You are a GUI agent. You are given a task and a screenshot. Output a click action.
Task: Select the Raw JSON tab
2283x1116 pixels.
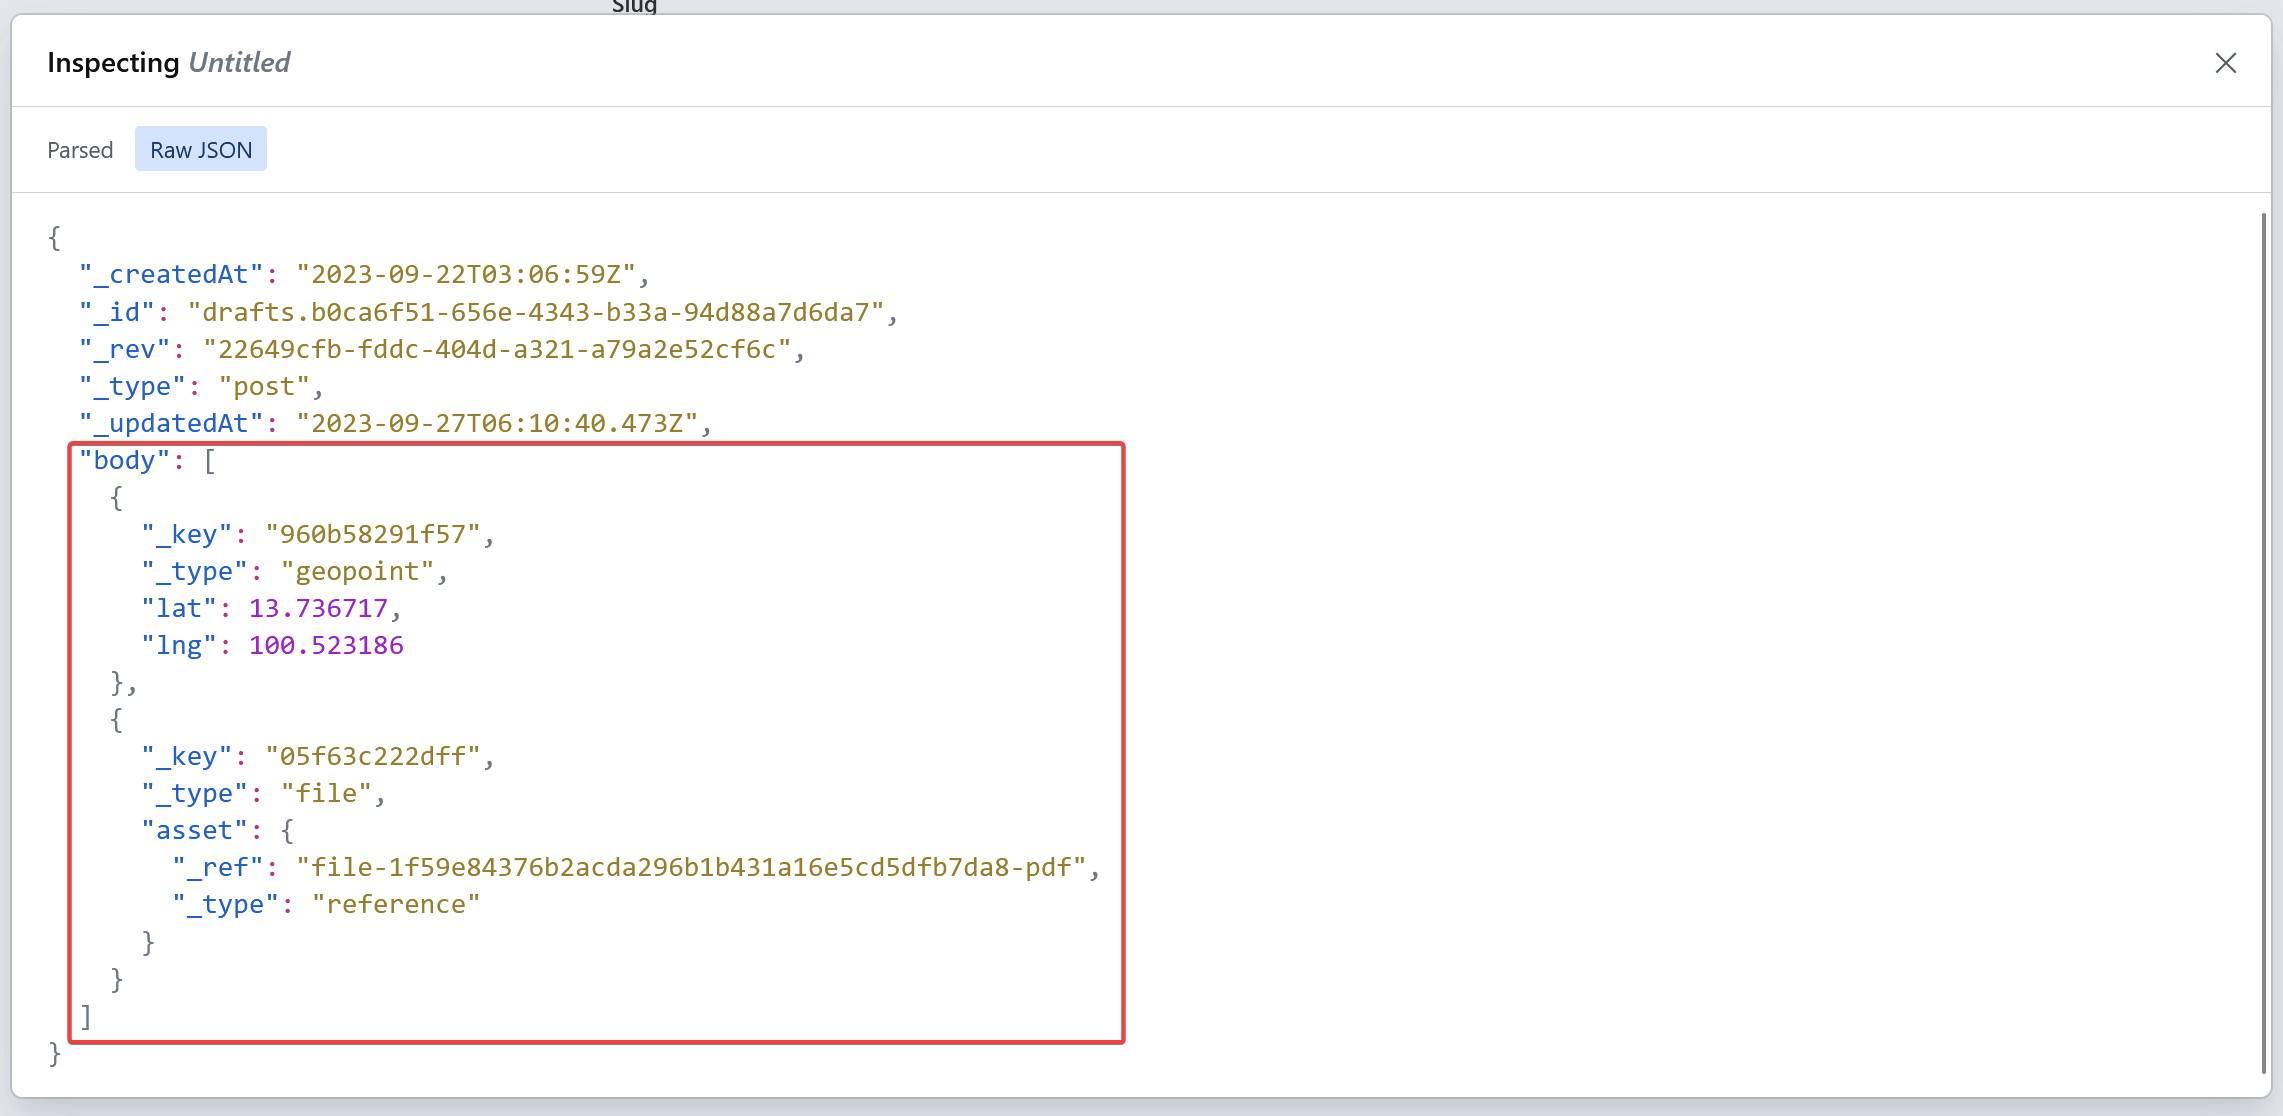pos(201,150)
